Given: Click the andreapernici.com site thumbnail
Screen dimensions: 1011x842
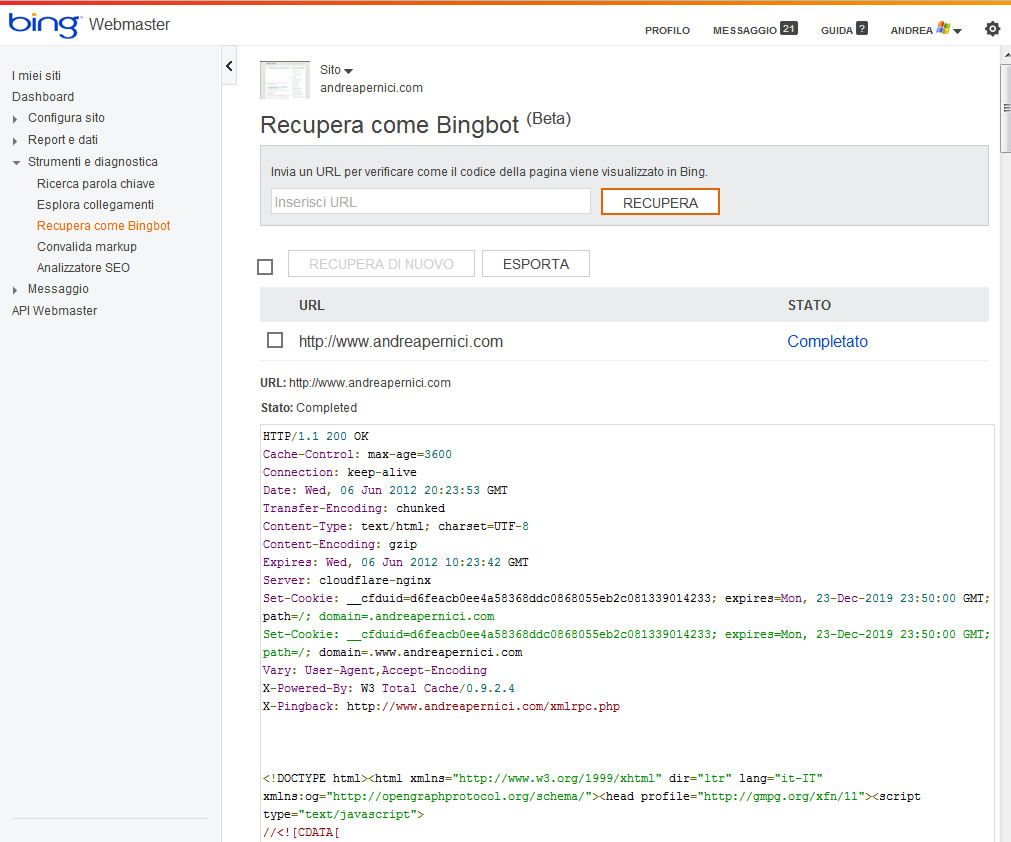Looking at the screenshot, I should (284, 80).
